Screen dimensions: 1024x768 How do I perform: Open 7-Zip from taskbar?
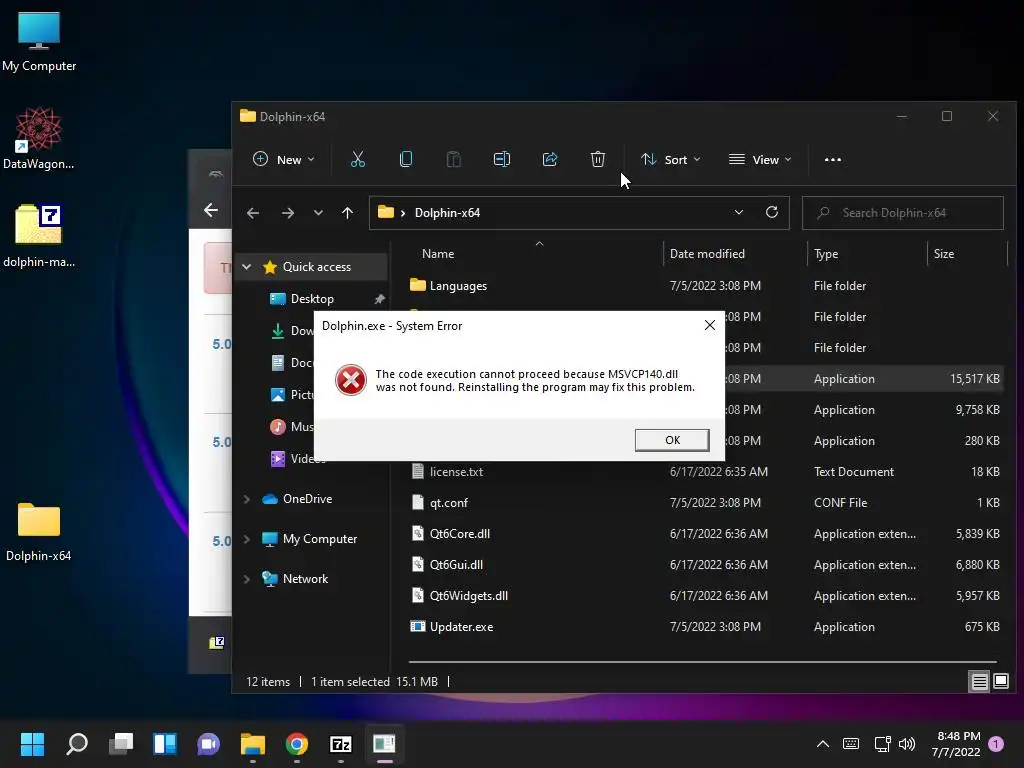pos(341,744)
